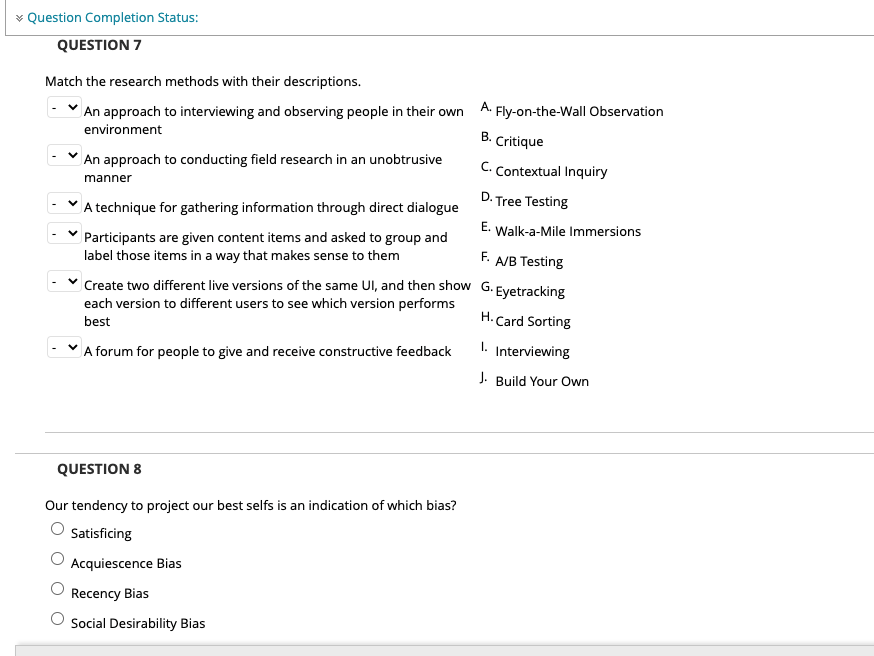Image resolution: width=874 pixels, height=656 pixels.
Task: Open the dropdown for unobtrusive field research
Action: [64, 154]
